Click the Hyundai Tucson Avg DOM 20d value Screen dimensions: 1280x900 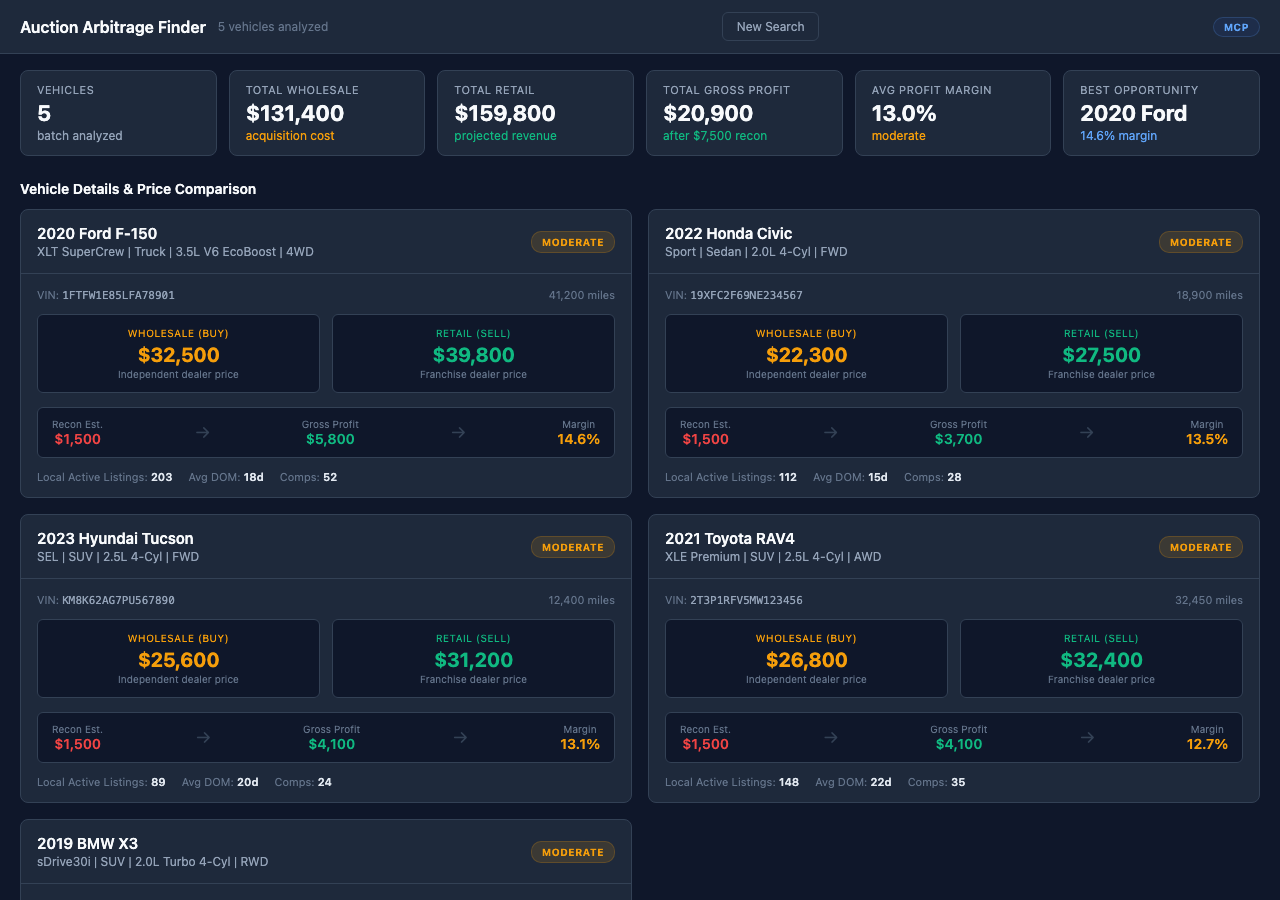(248, 783)
